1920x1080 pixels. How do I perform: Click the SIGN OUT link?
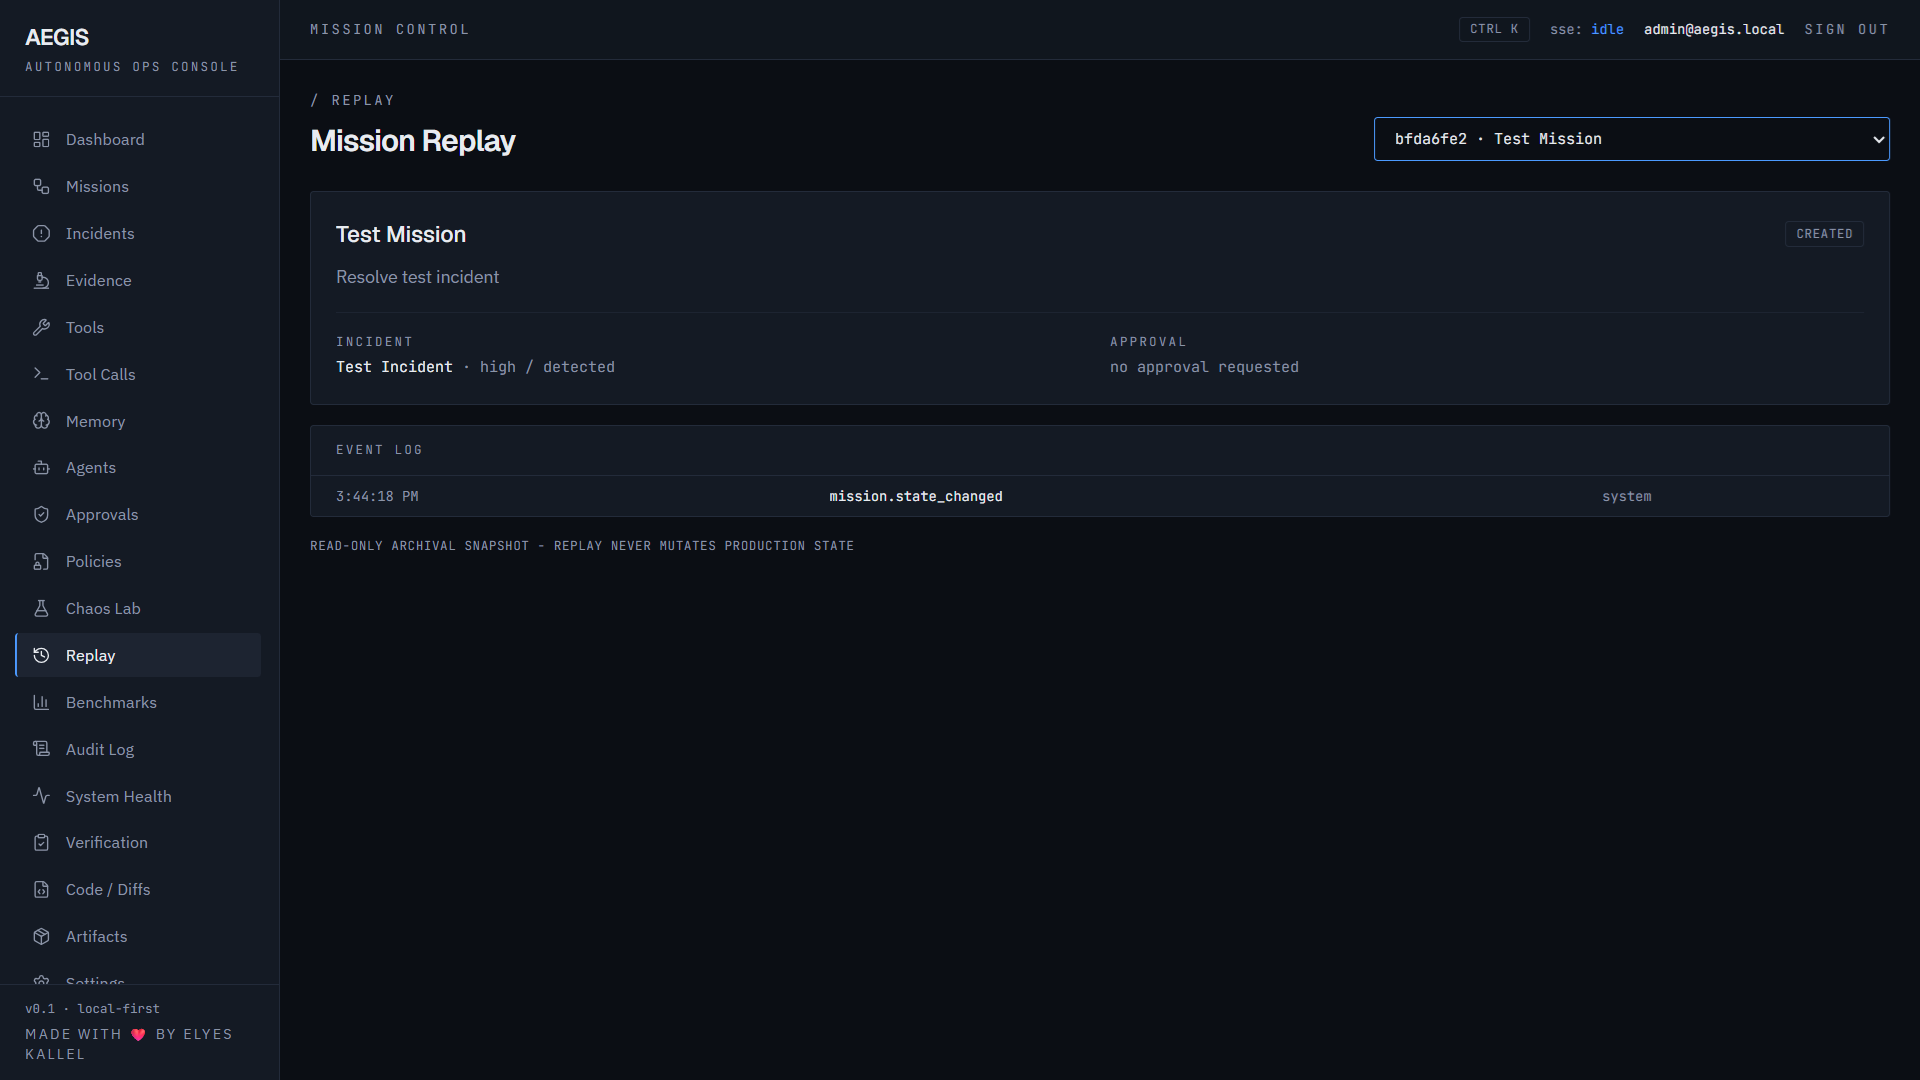pyautogui.click(x=1846, y=29)
